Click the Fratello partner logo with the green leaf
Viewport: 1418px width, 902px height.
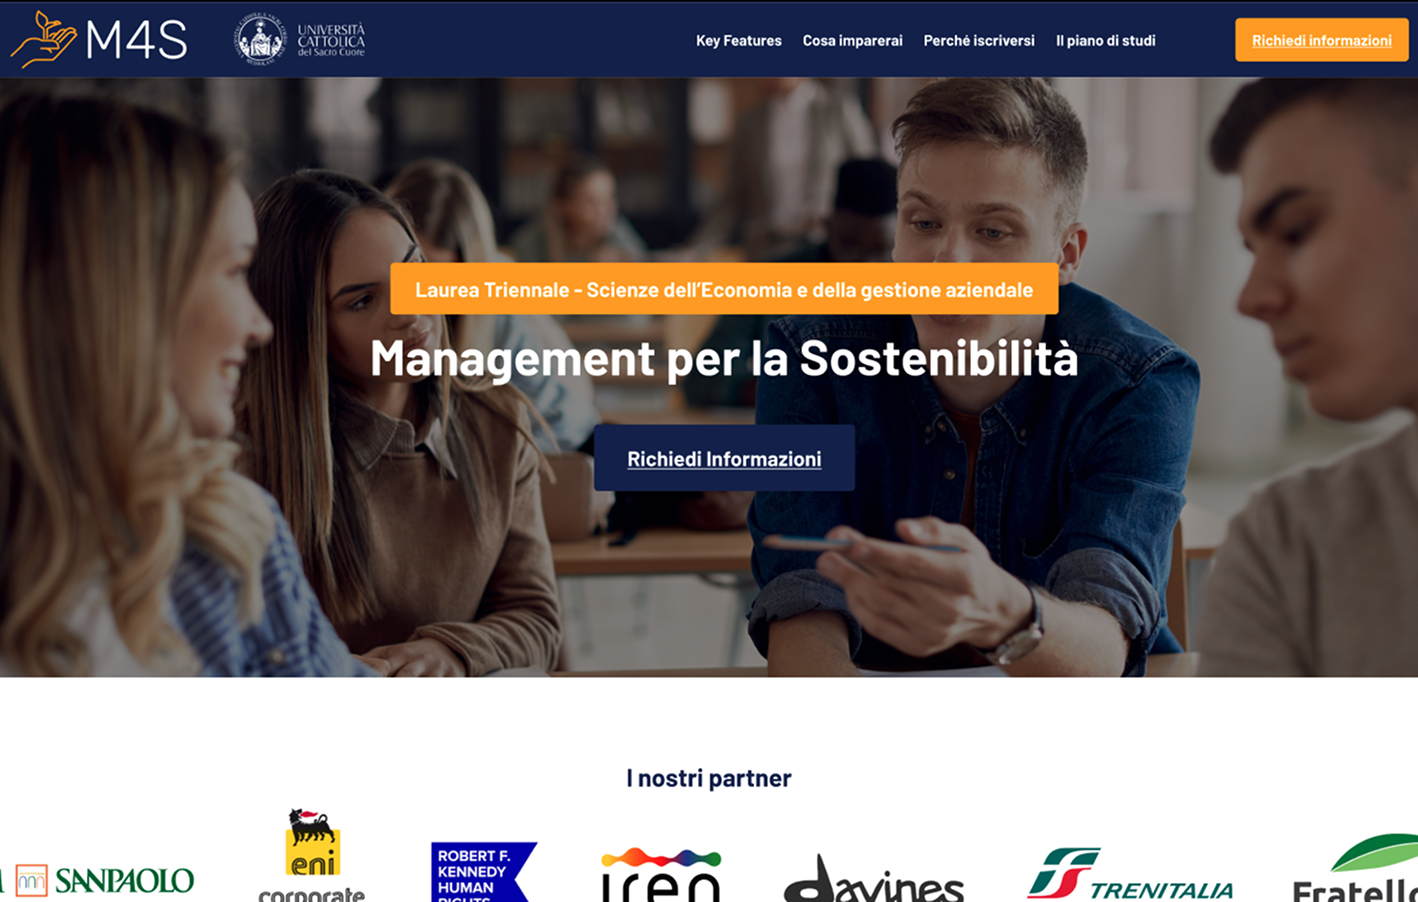(x=1355, y=868)
